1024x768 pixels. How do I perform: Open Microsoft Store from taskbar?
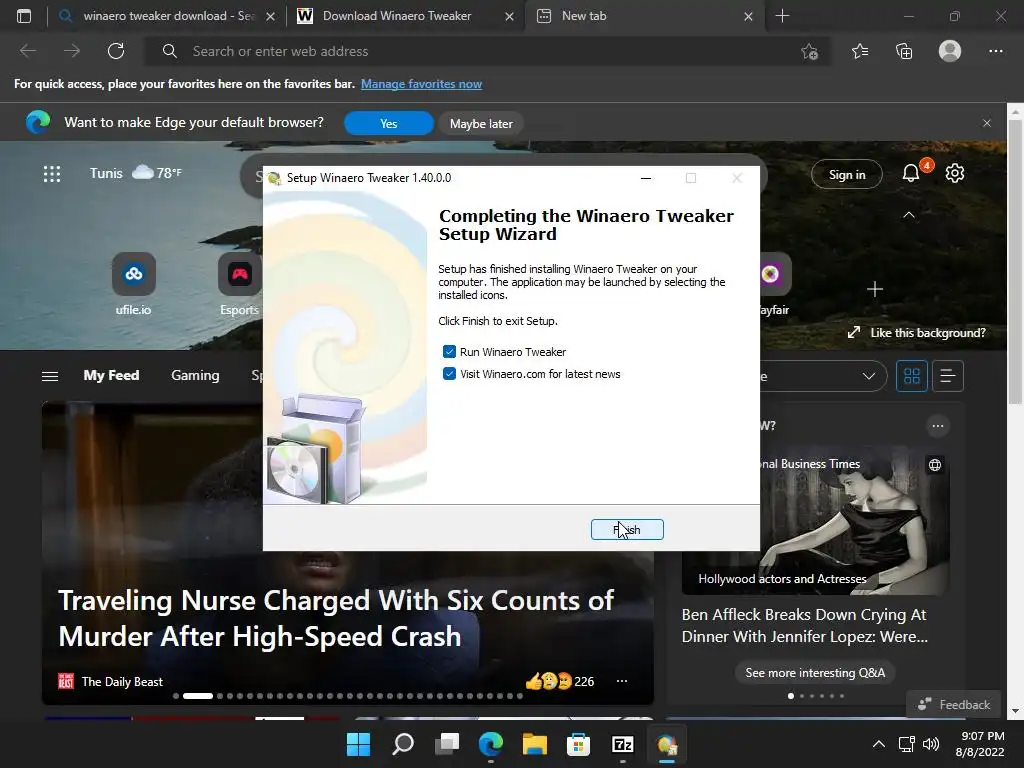coord(579,744)
